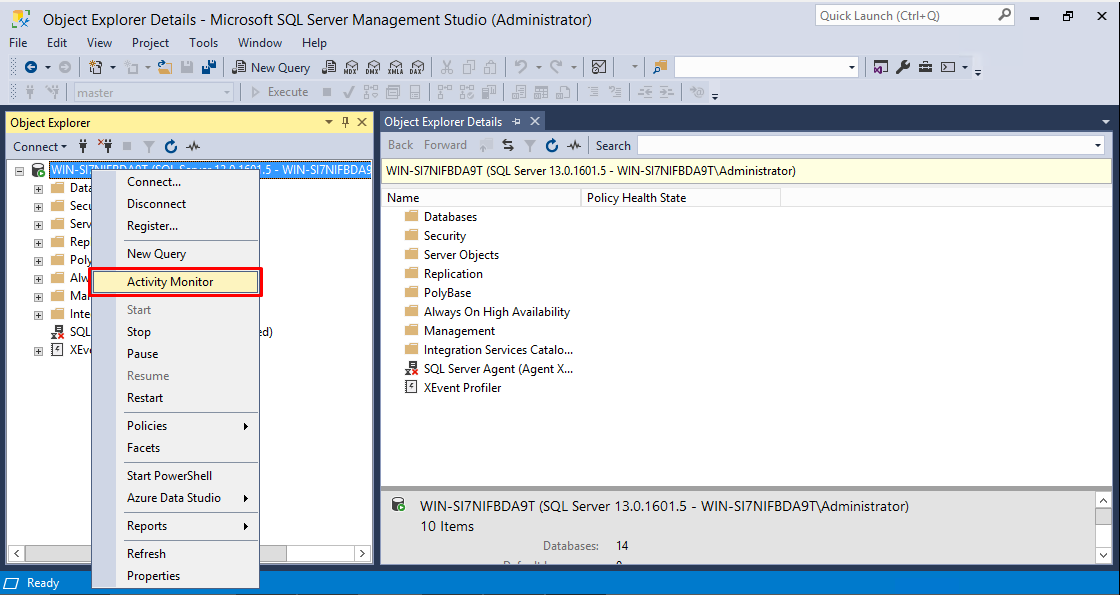Refresh the Object Explorer tree

[170, 146]
